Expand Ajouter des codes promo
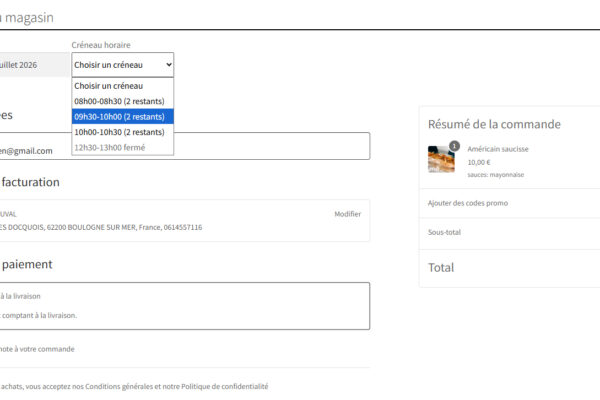Viewport: 600px width, 400px height. [468, 203]
